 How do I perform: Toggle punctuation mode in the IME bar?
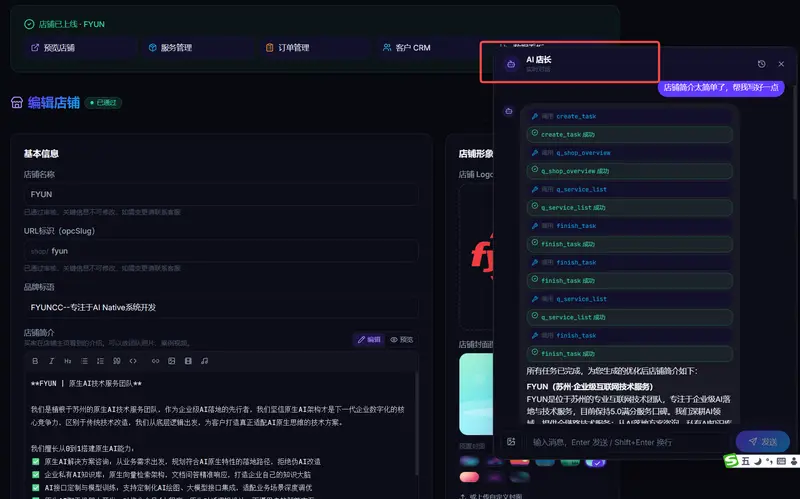point(769,461)
